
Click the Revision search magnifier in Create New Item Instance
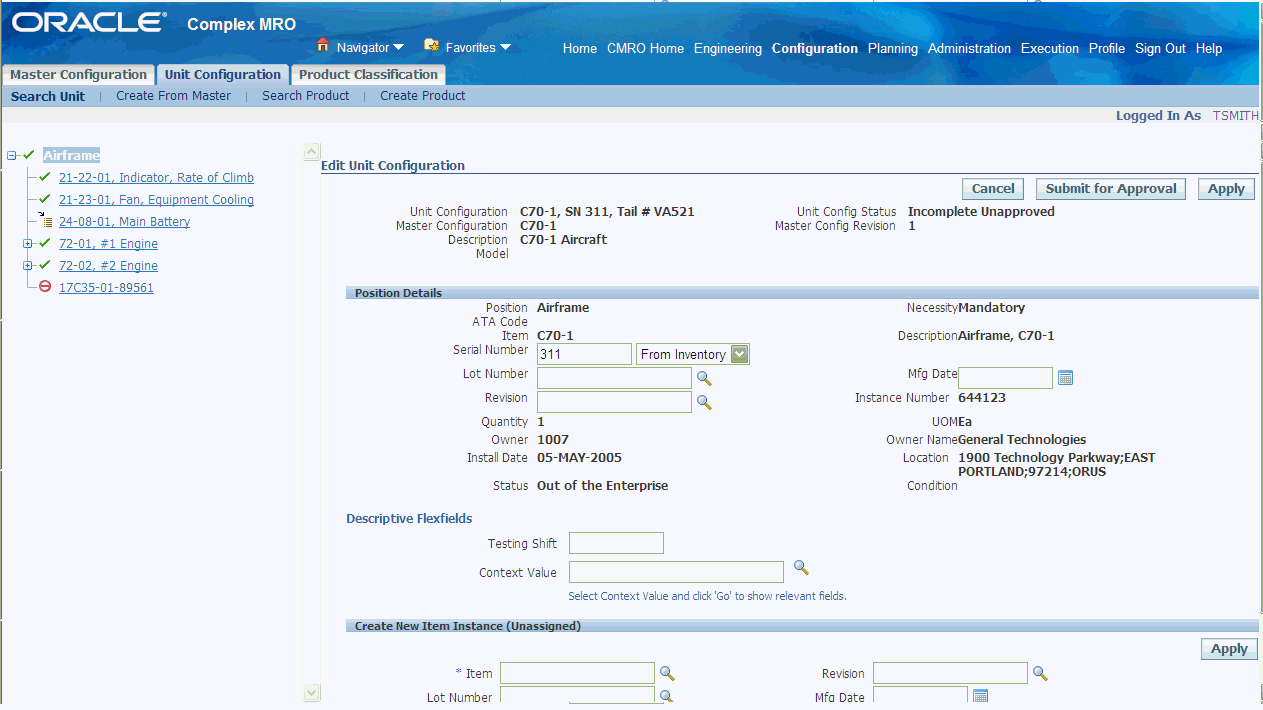(1040, 674)
